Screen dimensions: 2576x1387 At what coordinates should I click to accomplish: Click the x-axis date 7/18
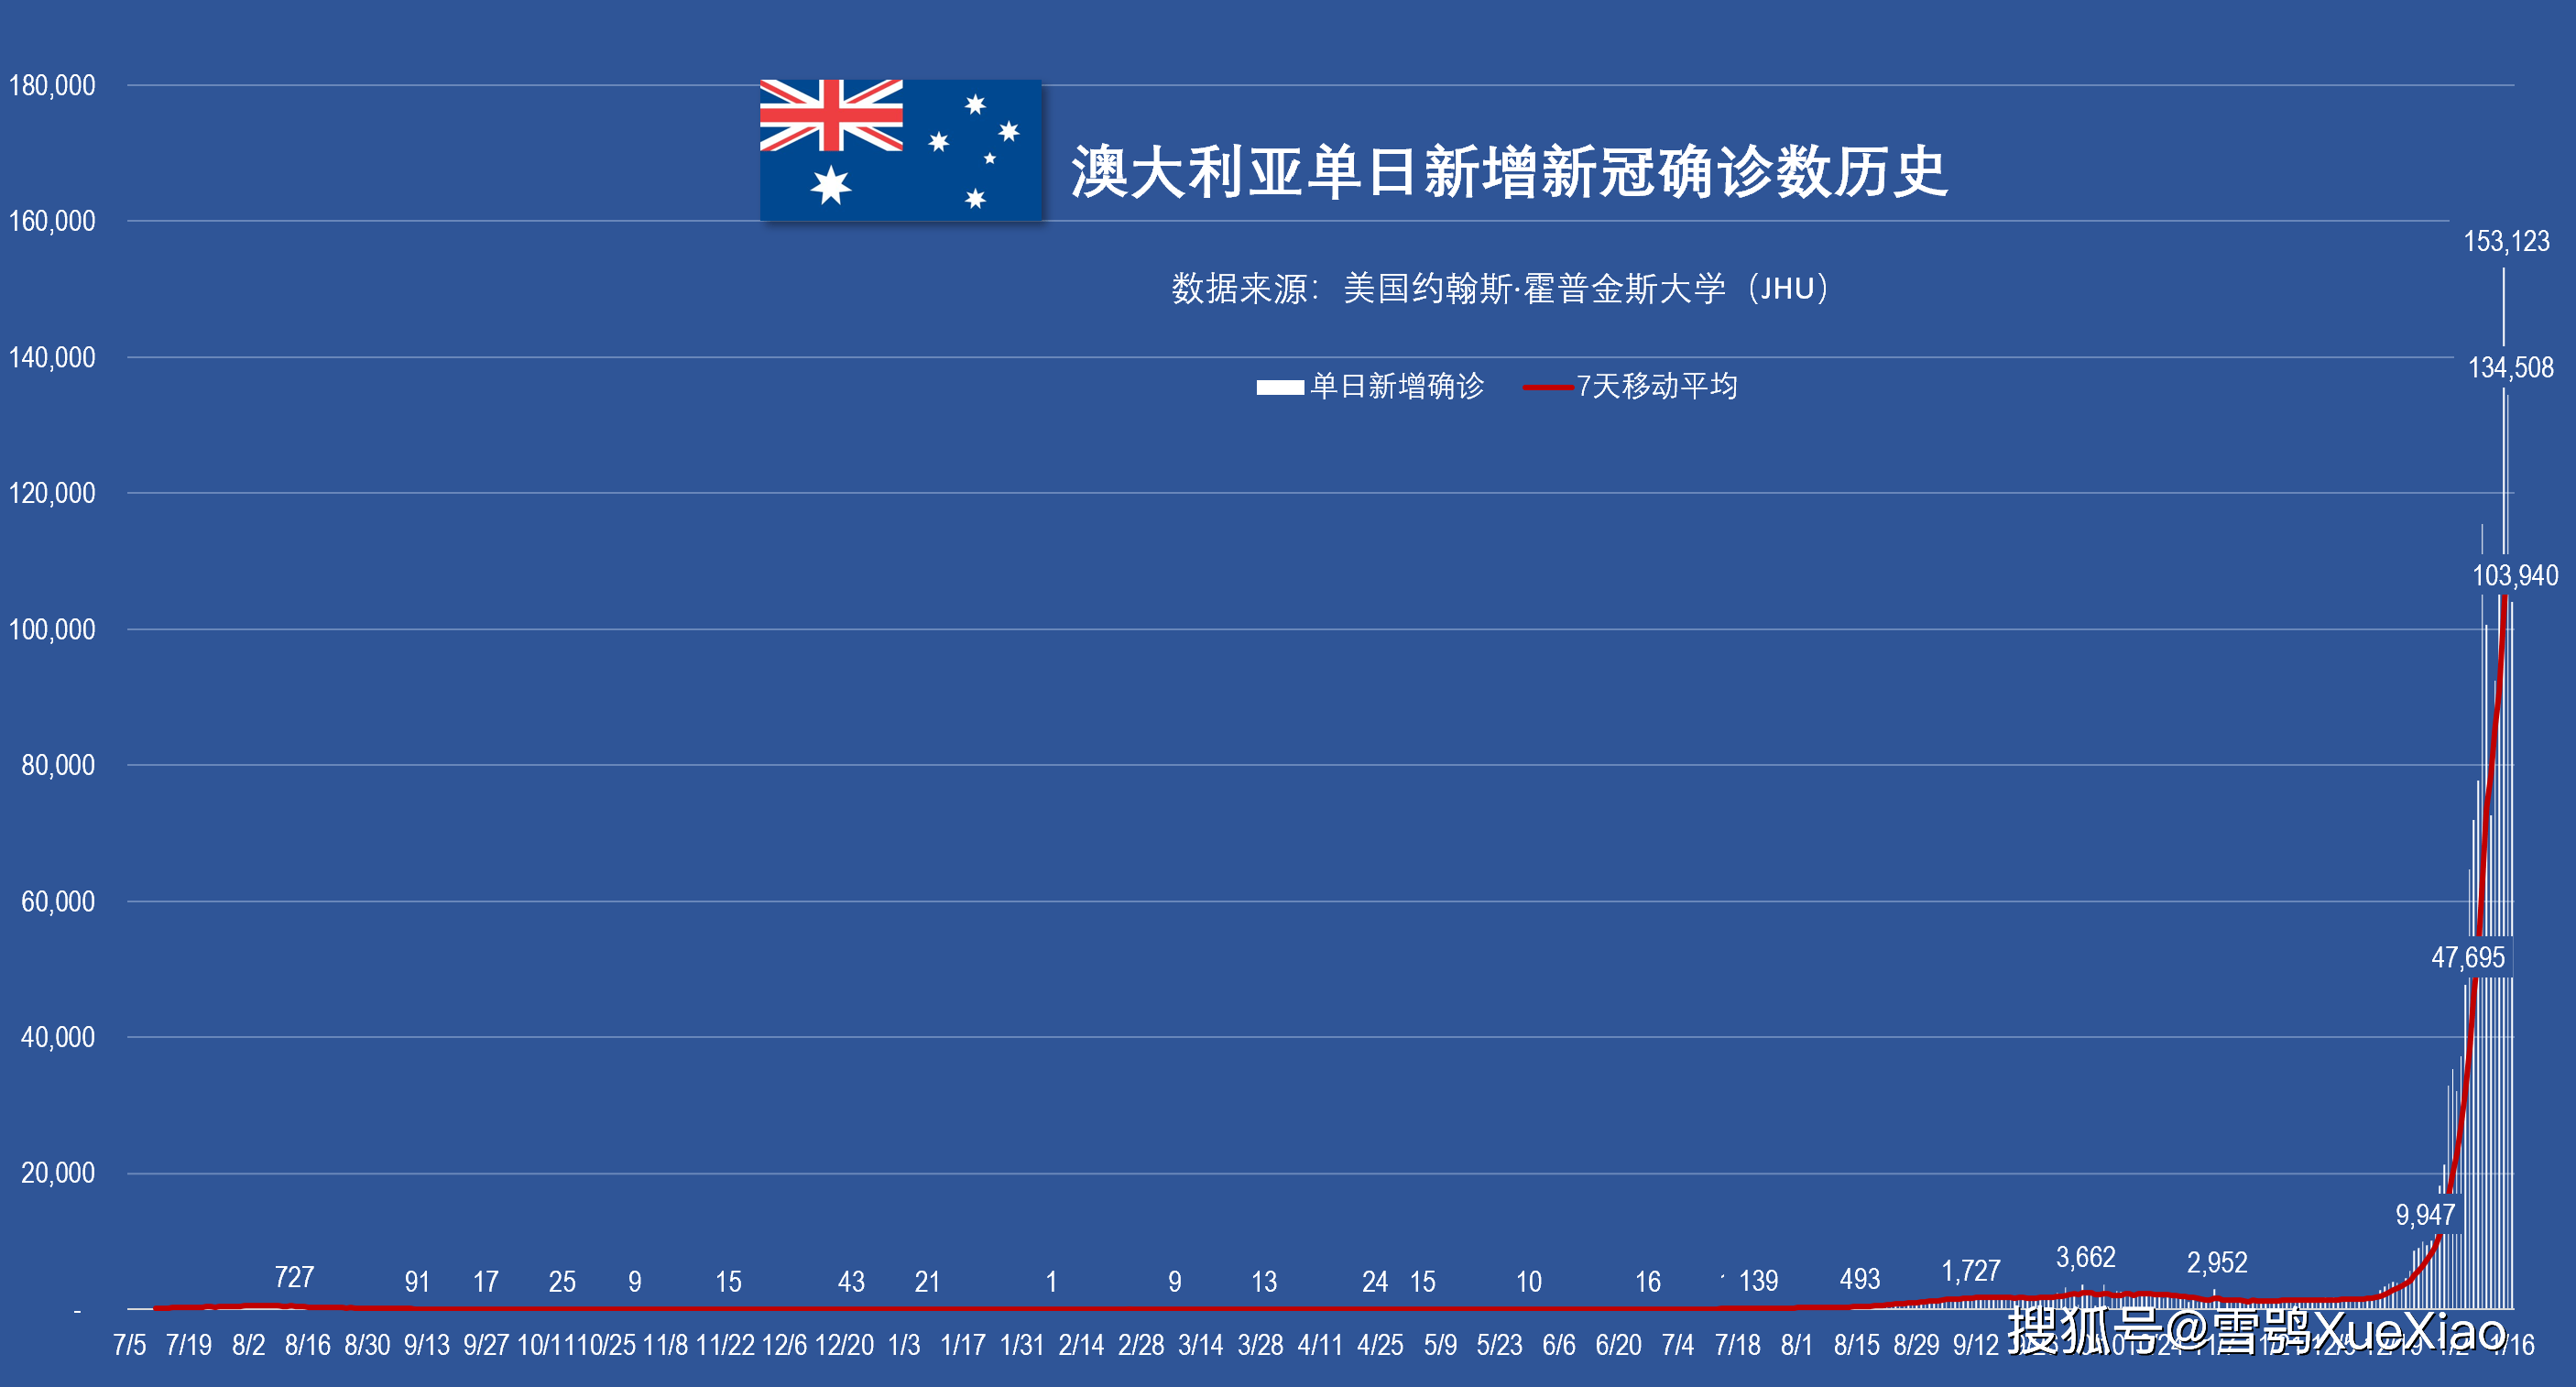pos(1738,1345)
